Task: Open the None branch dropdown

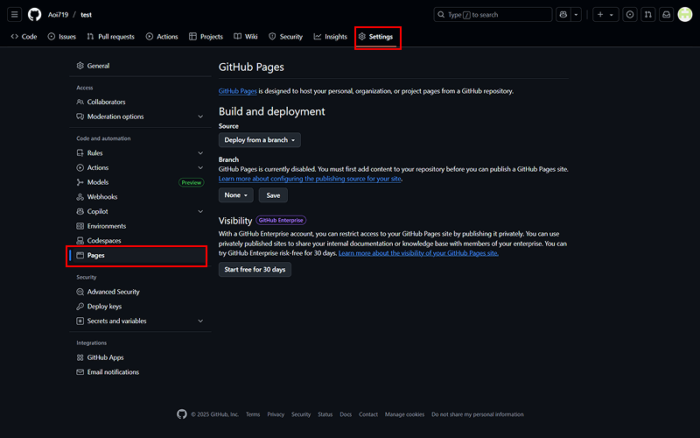Action: click(x=236, y=195)
